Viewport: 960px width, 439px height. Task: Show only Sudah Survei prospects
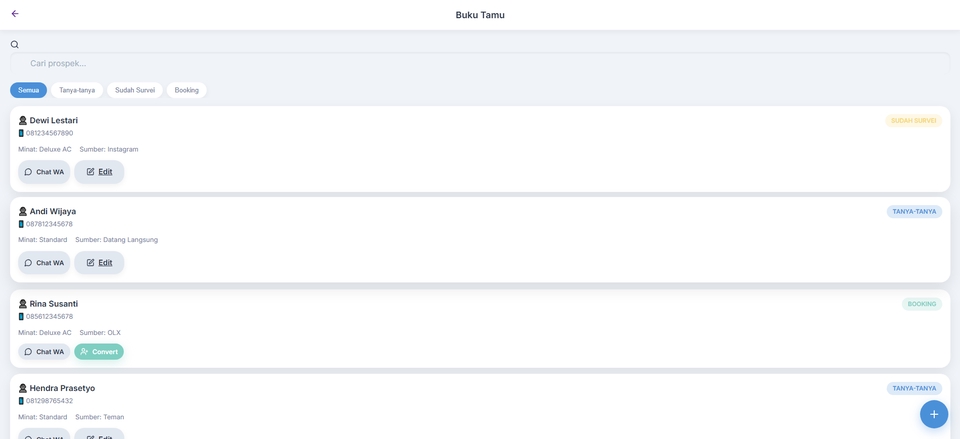135,90
